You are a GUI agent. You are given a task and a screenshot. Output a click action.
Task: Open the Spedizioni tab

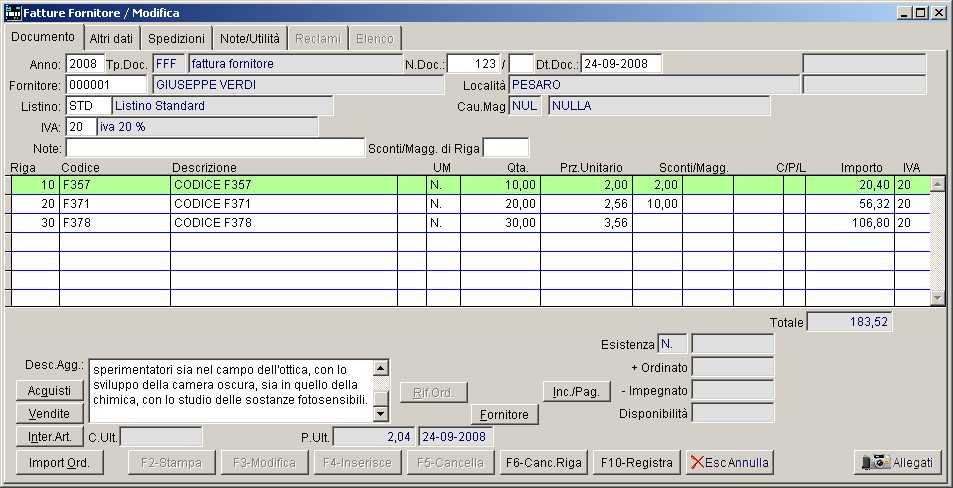176,38
